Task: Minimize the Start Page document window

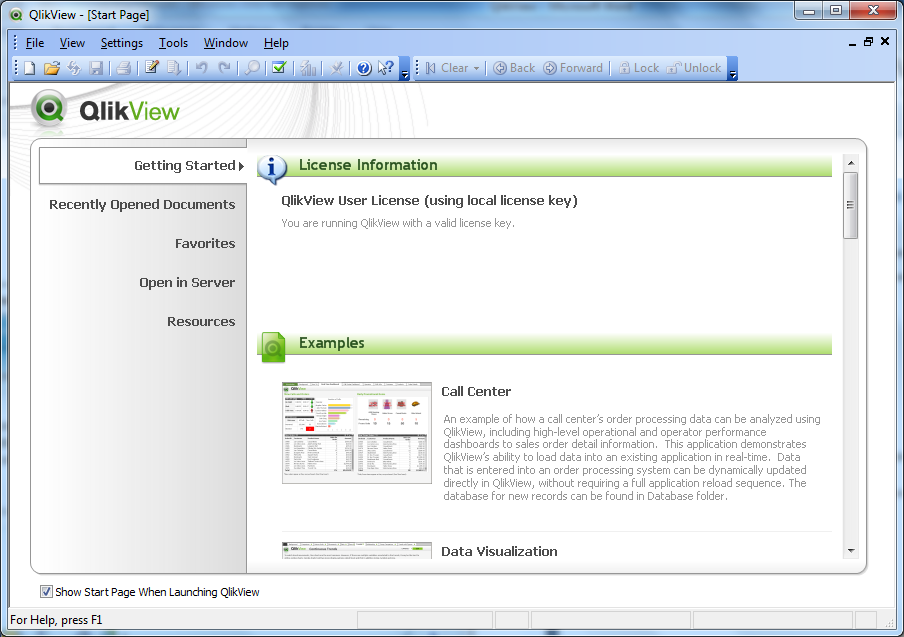Action: tap(852, 43)
